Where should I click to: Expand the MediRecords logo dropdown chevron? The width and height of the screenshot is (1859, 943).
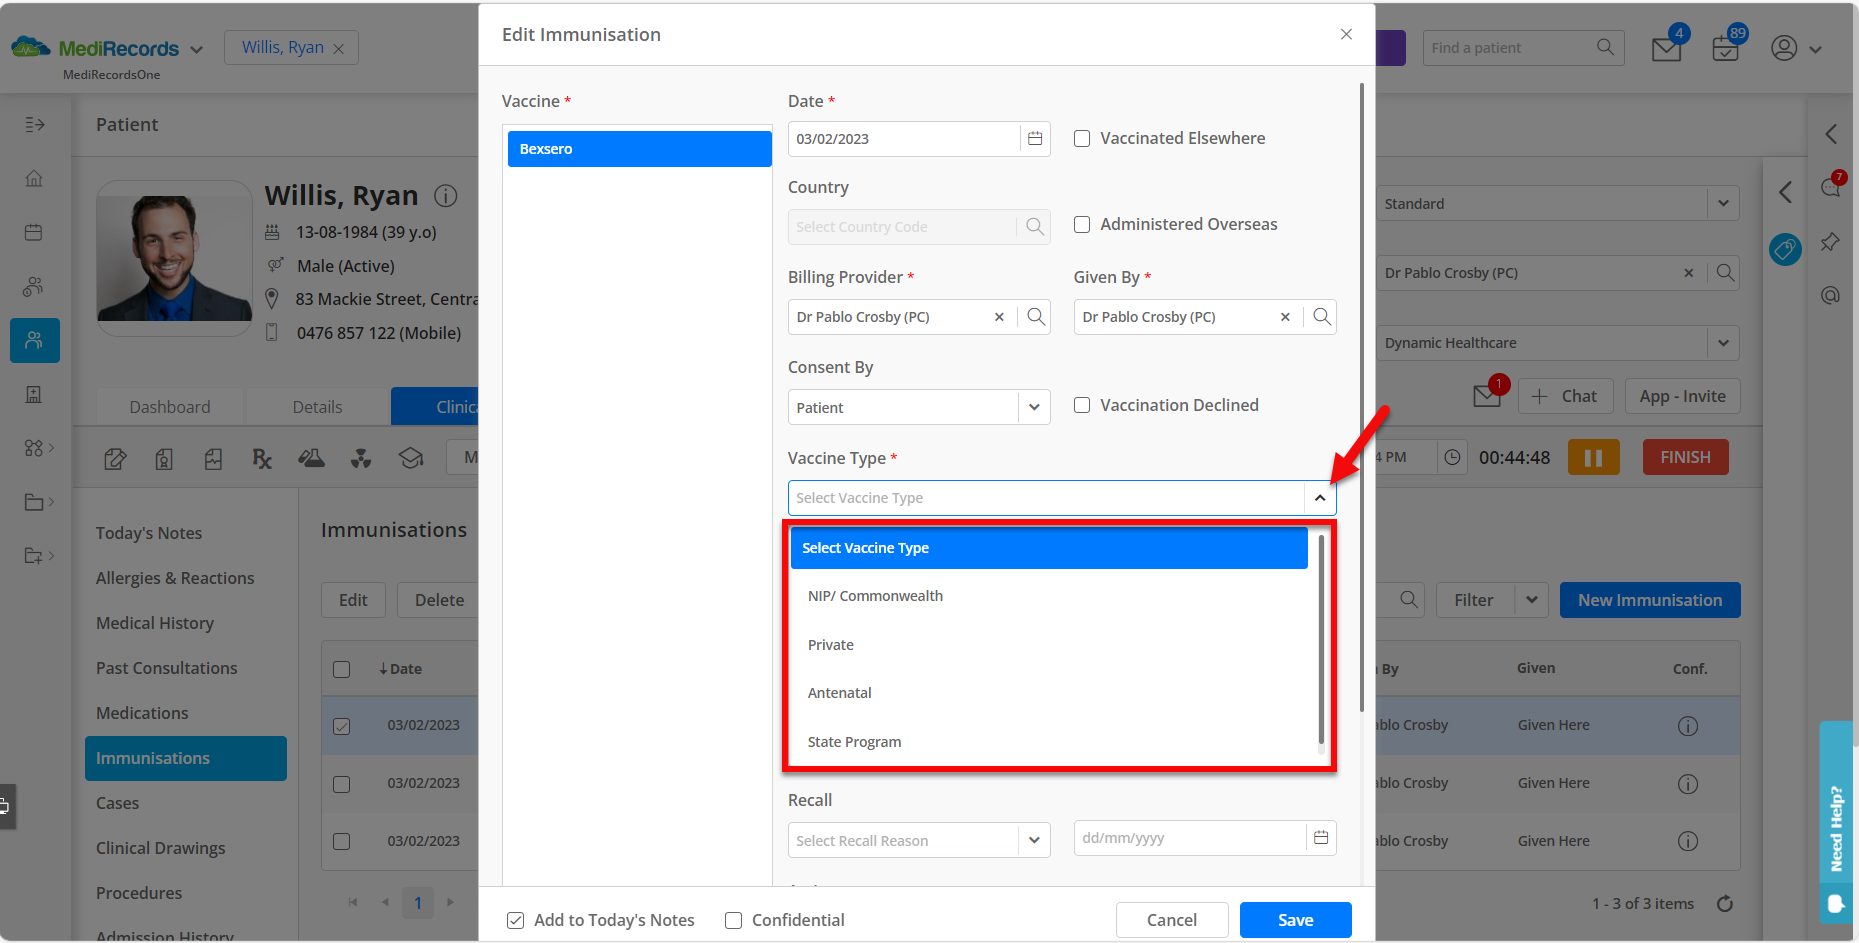point(197,49)
